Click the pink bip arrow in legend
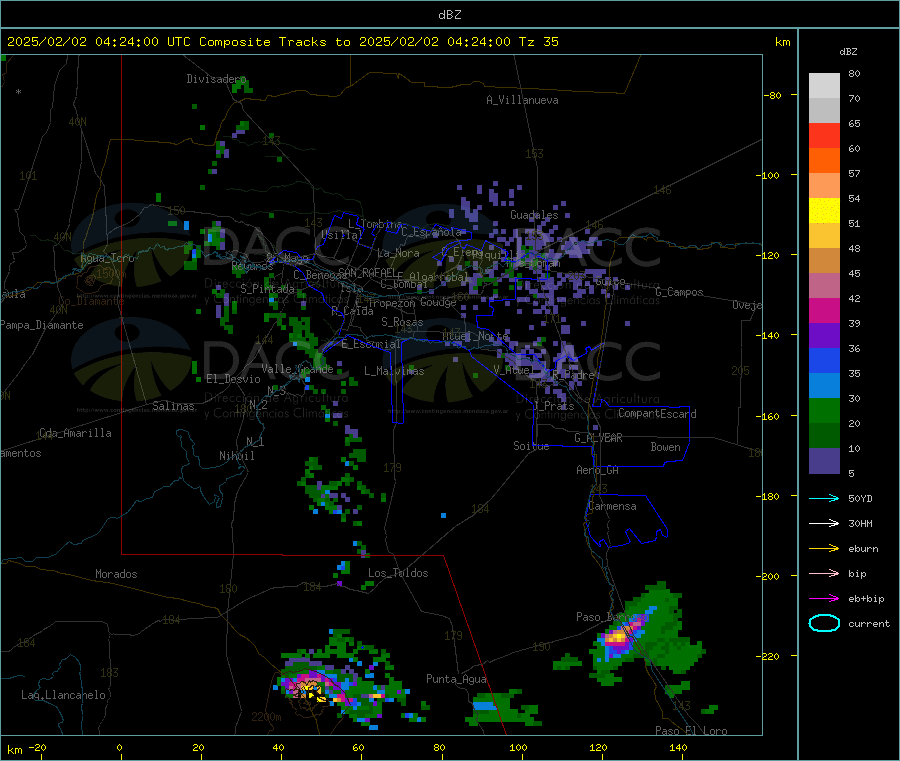This screenshot has height=761, width=900. point(824,573)
